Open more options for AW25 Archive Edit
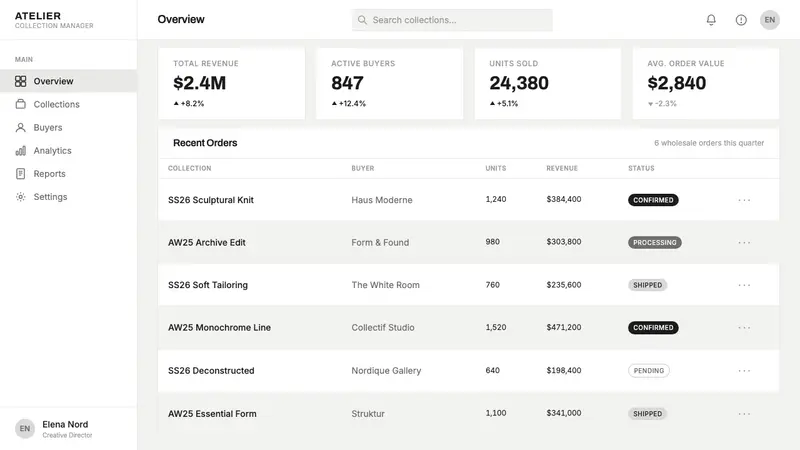This screenshot has width=800, height=450. (744, 242)
